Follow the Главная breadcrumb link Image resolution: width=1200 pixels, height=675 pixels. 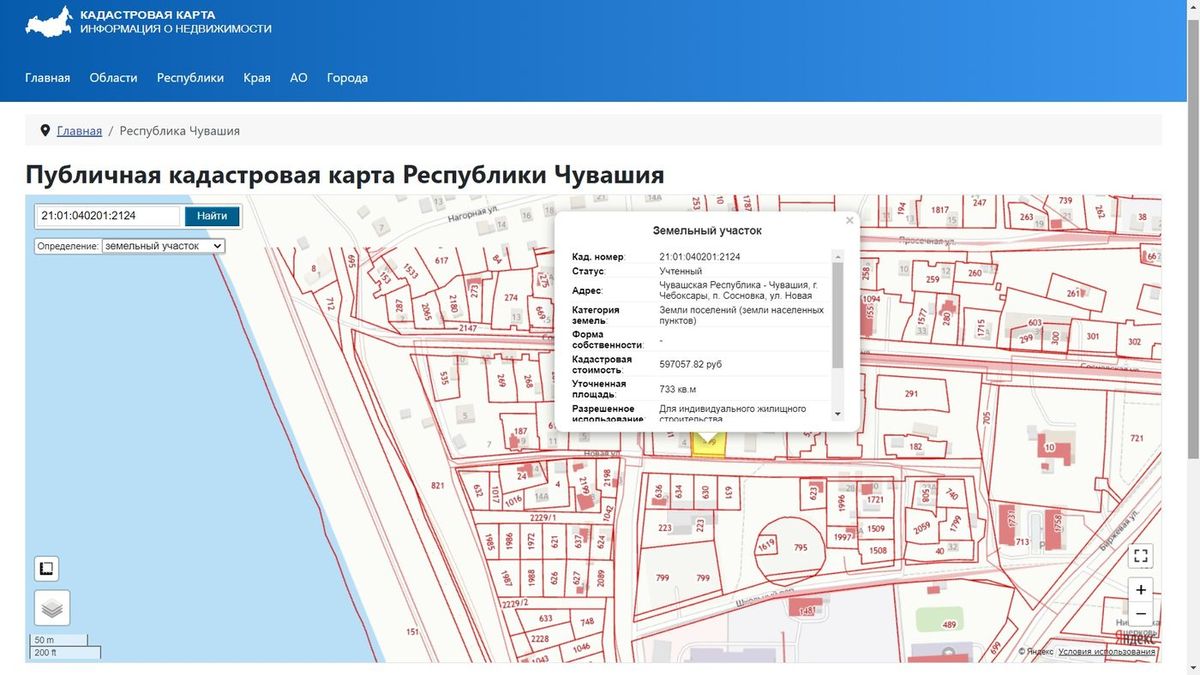tap(79, 131)
